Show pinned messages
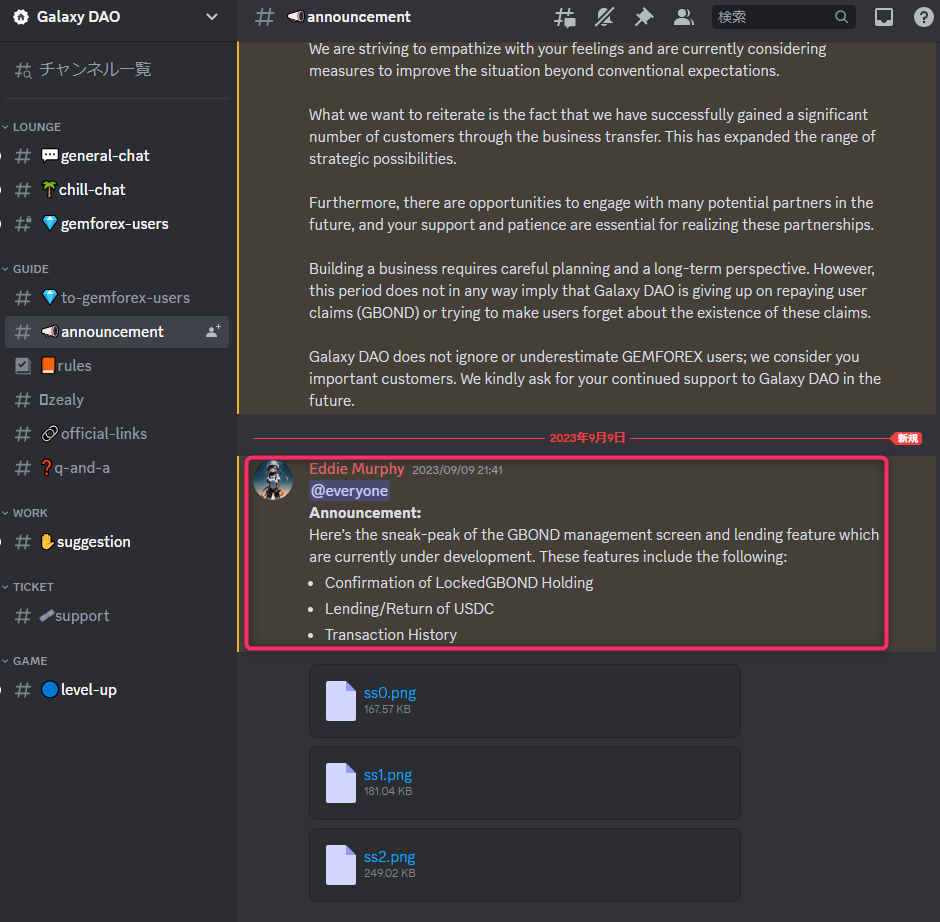Viewport: 940px width, 922px height. pos(644,17)
